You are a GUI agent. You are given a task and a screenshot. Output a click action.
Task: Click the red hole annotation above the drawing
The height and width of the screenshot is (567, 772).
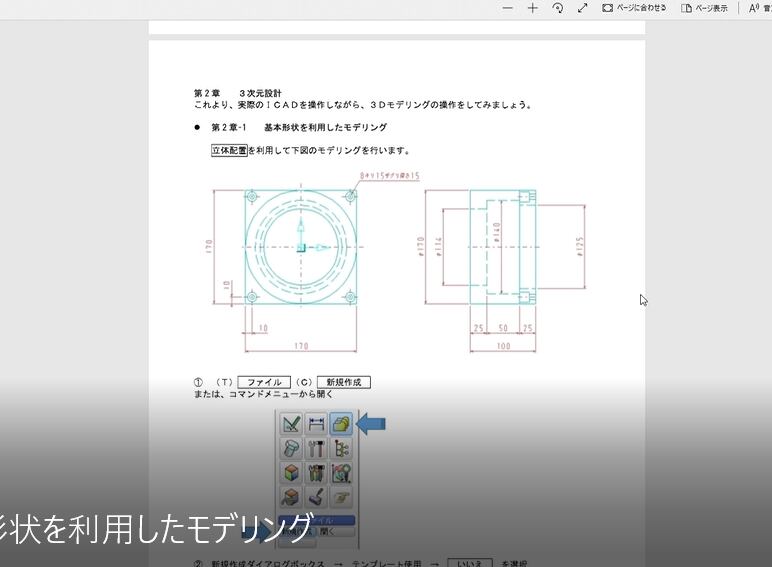(389, 176)
